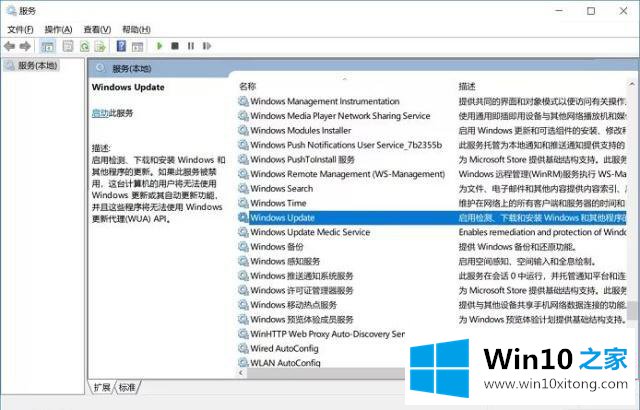Click Windows Update Medic Service description
The image size is (640, 410).
coord(542,232)
